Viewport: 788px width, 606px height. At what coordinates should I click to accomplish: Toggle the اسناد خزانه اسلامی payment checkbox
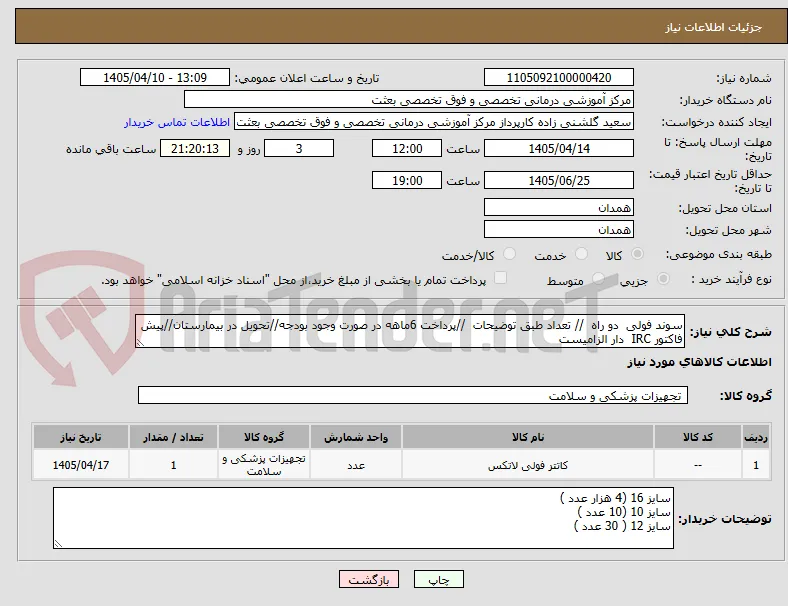[x=501, y=278]
